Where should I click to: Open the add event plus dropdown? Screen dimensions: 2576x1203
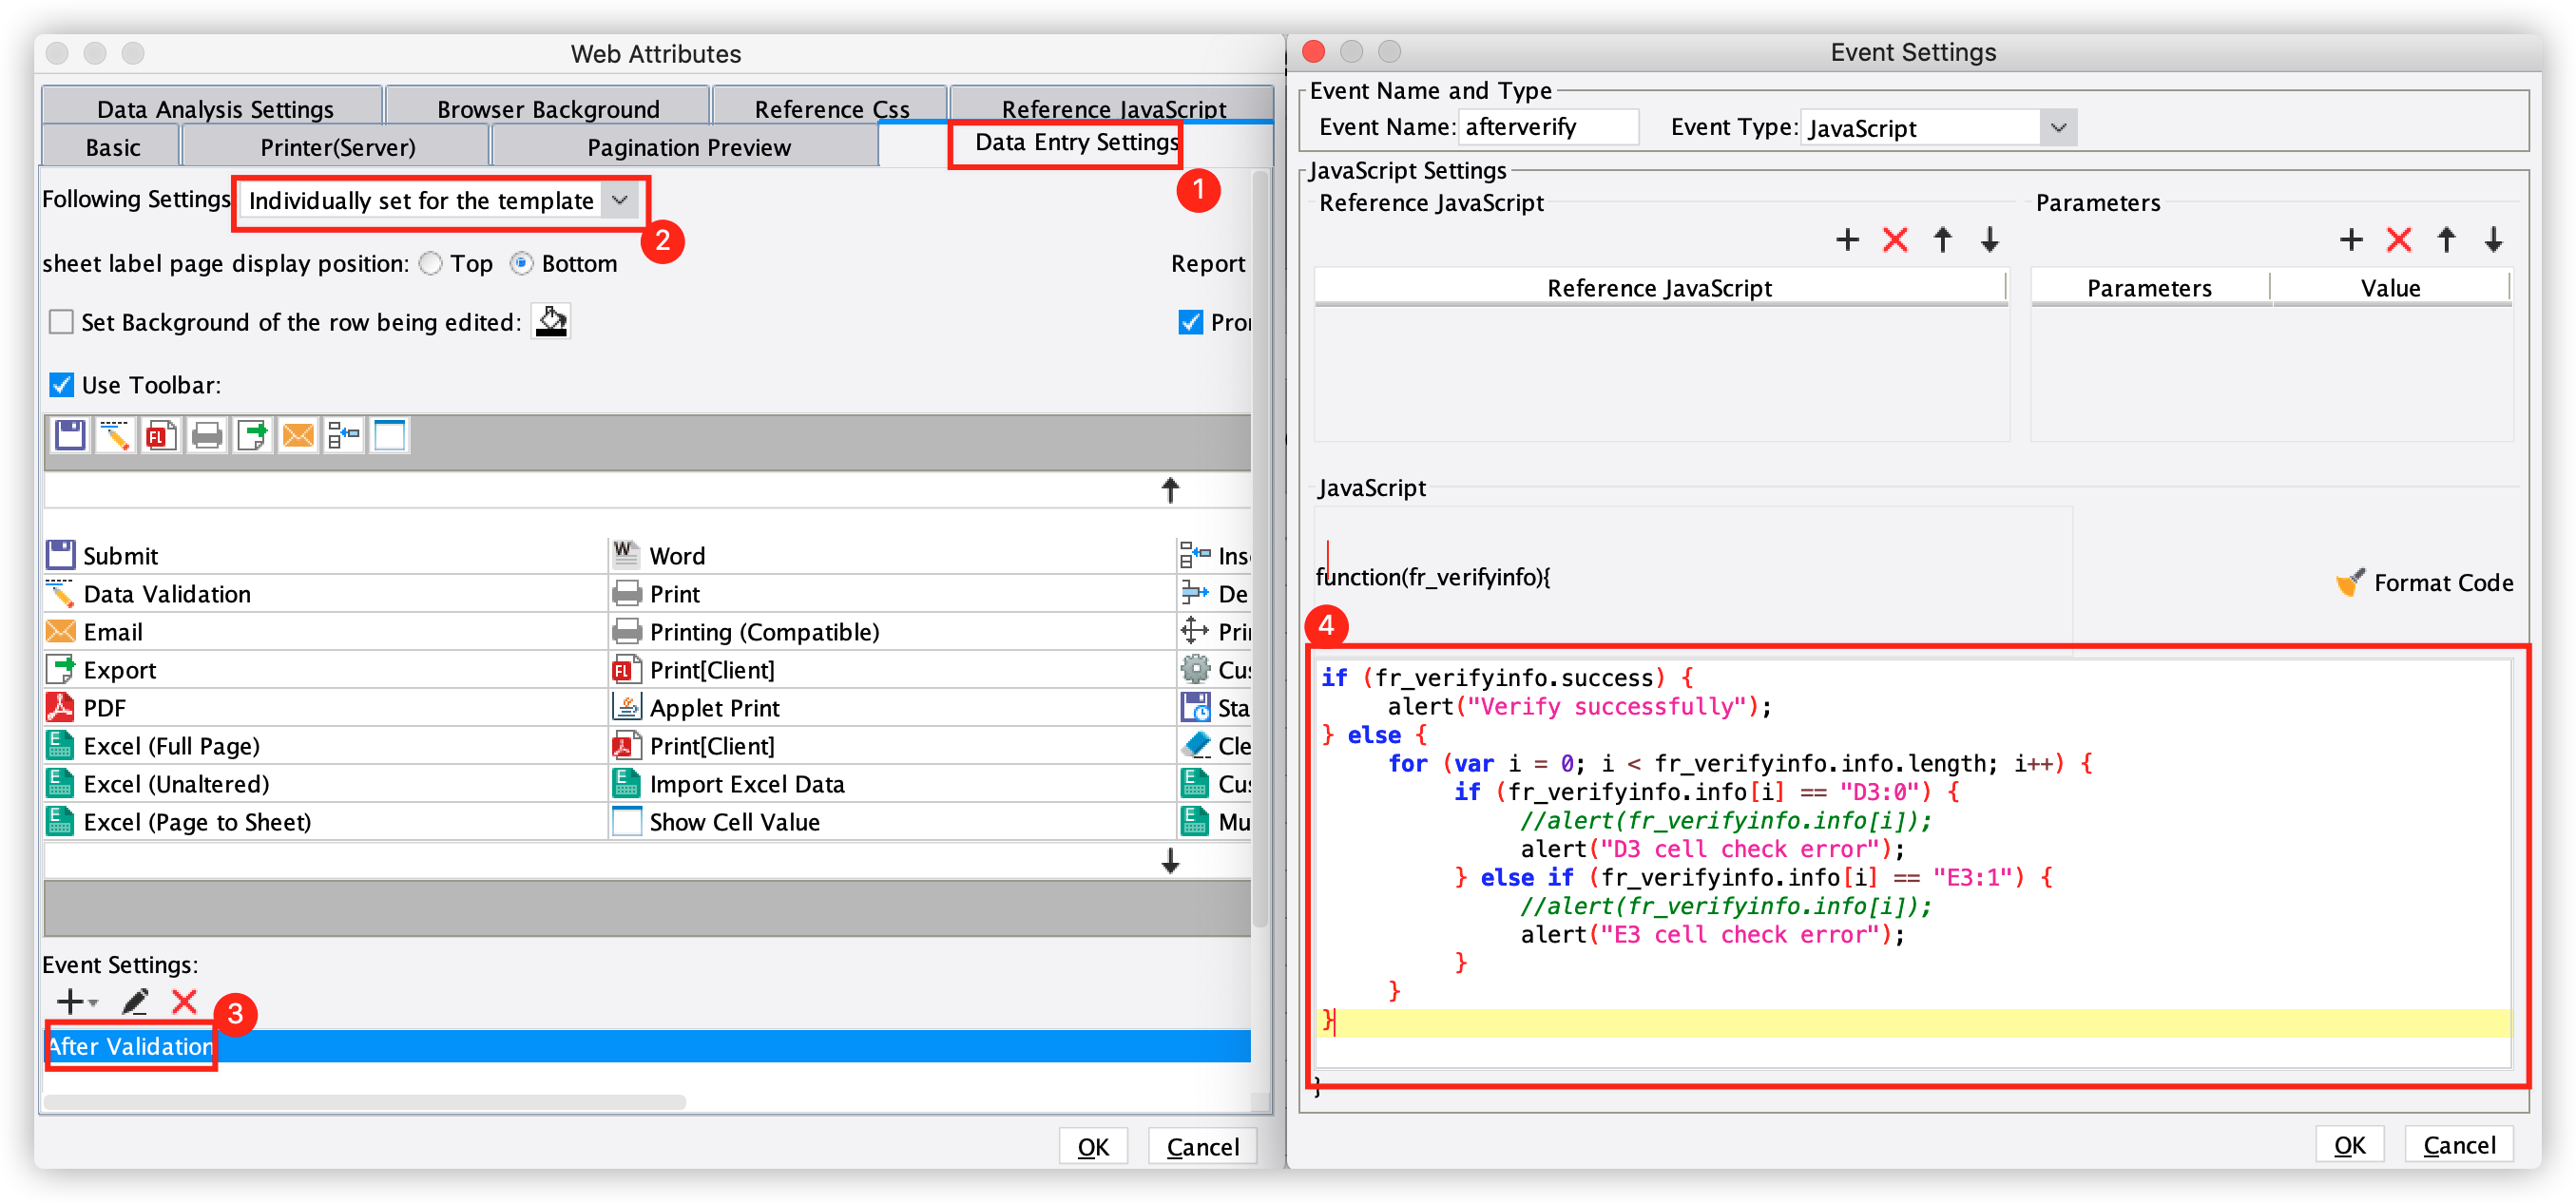[x=76, y=1001]
